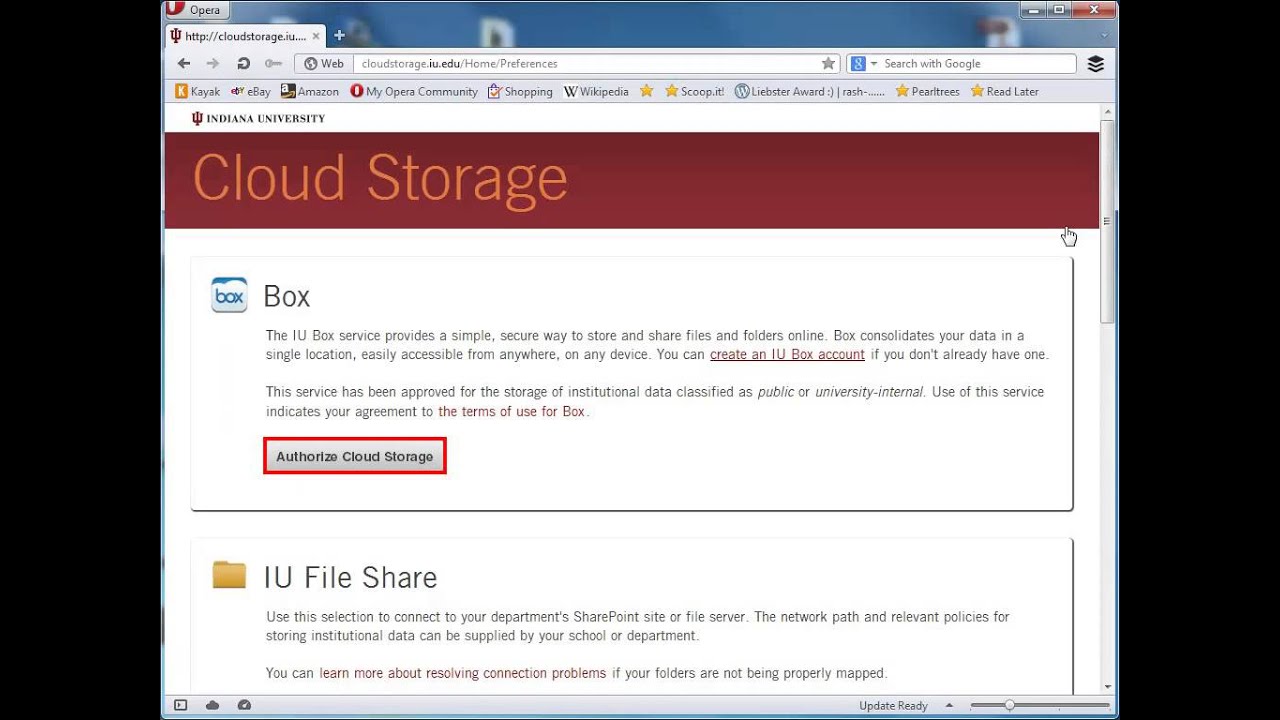Open learn more about resolving connection problems
The image size is (1280, 720).
[x=463, y=673]
